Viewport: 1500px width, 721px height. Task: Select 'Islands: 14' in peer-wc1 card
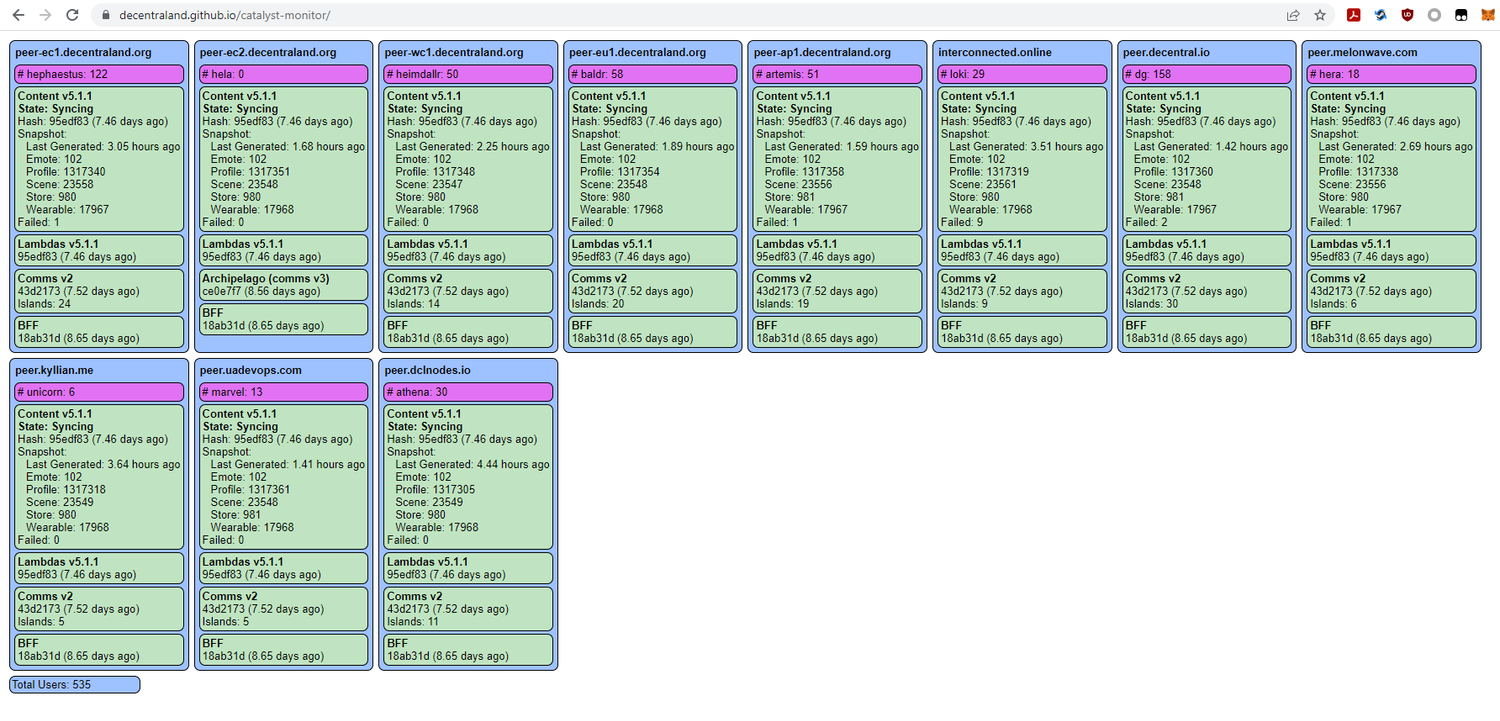point(413,304)
